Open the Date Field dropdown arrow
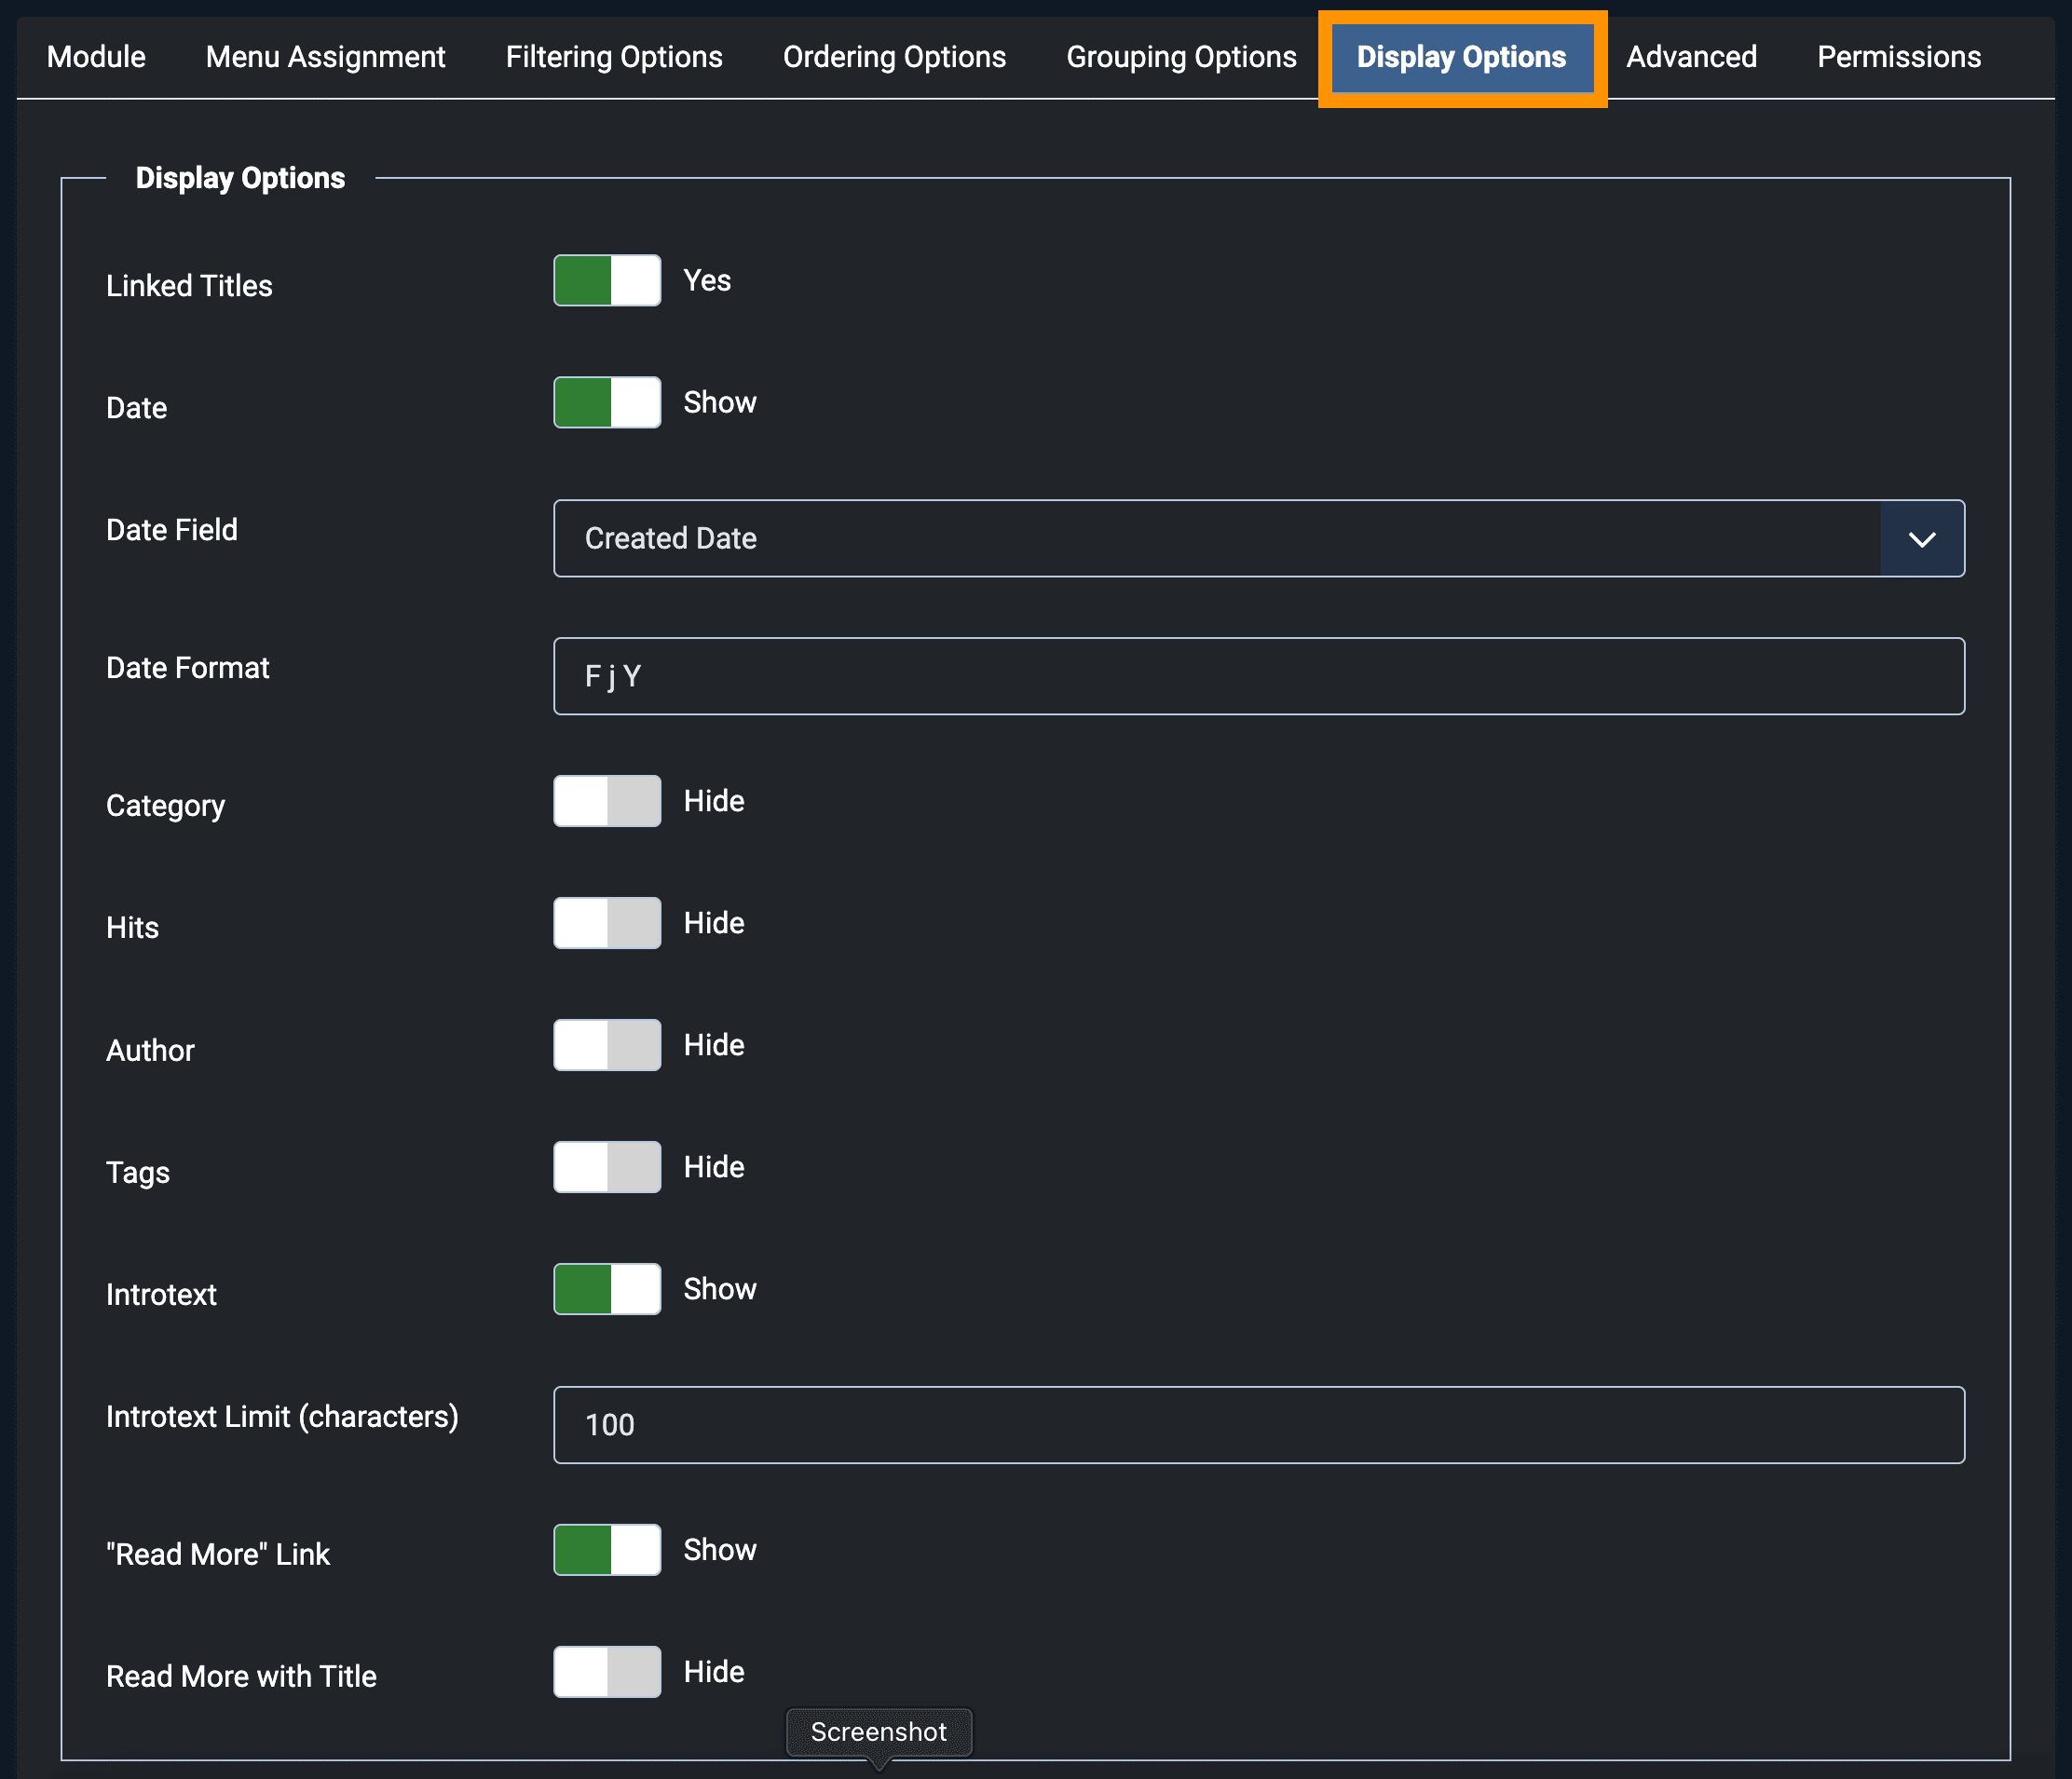Viewport: 2072px width, 1779px height. [1921, 539]
